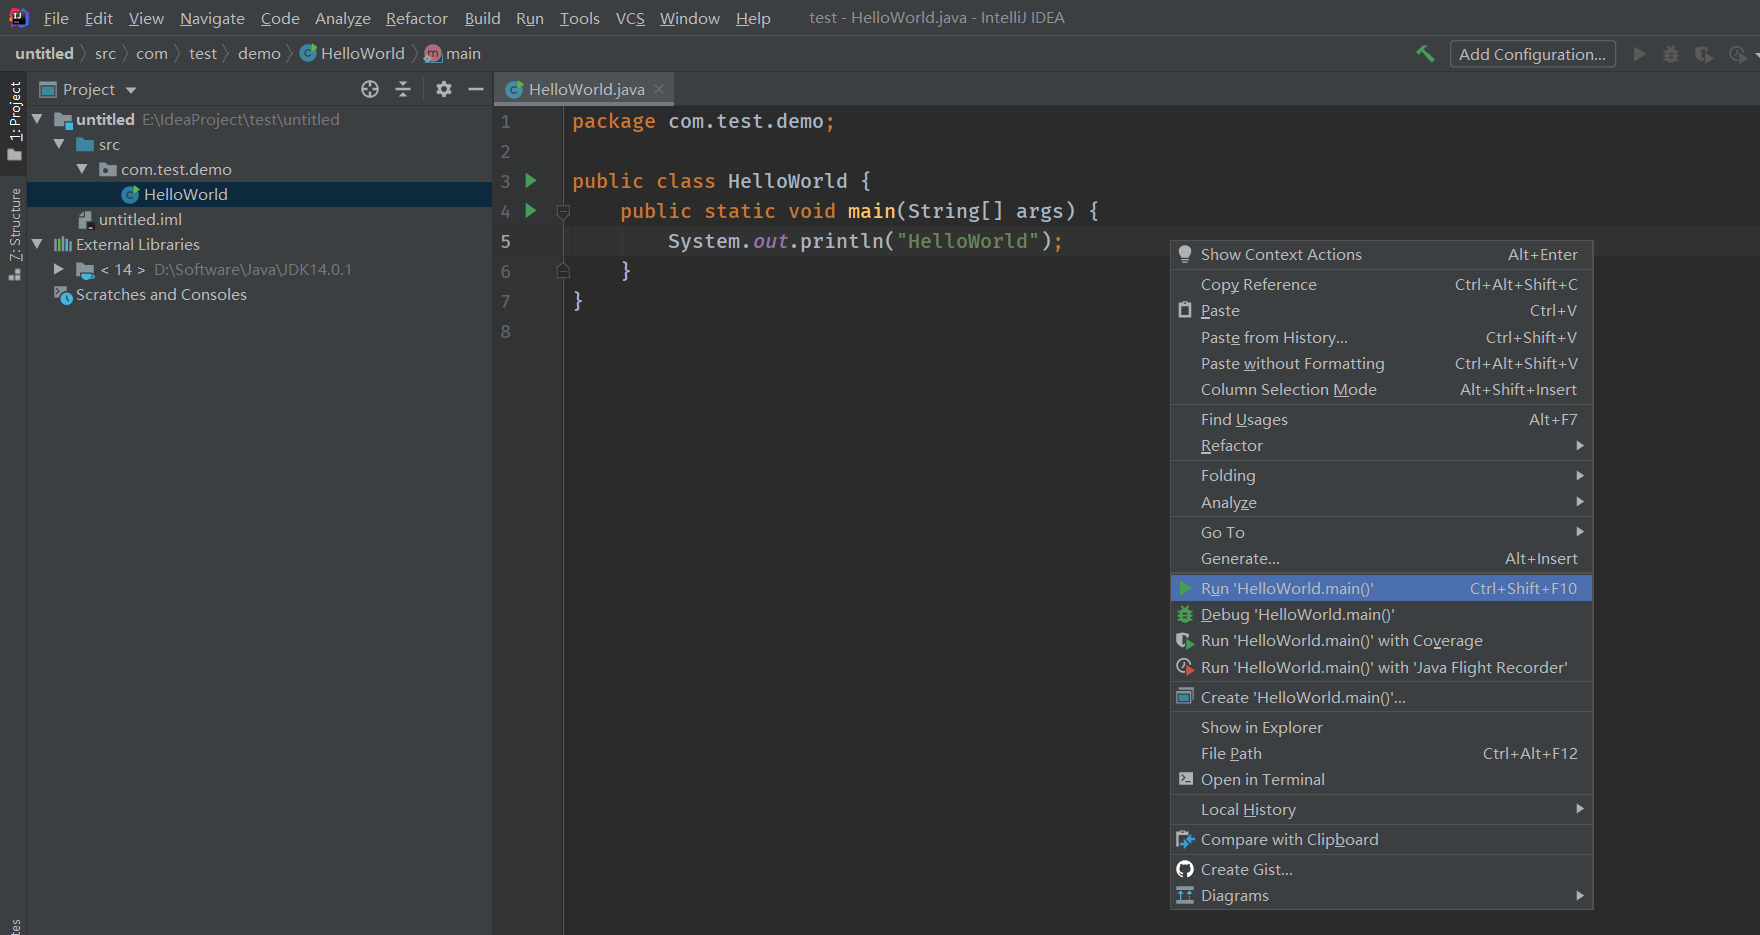
Task: Select Create Gist...
Action: (1381, 870)
